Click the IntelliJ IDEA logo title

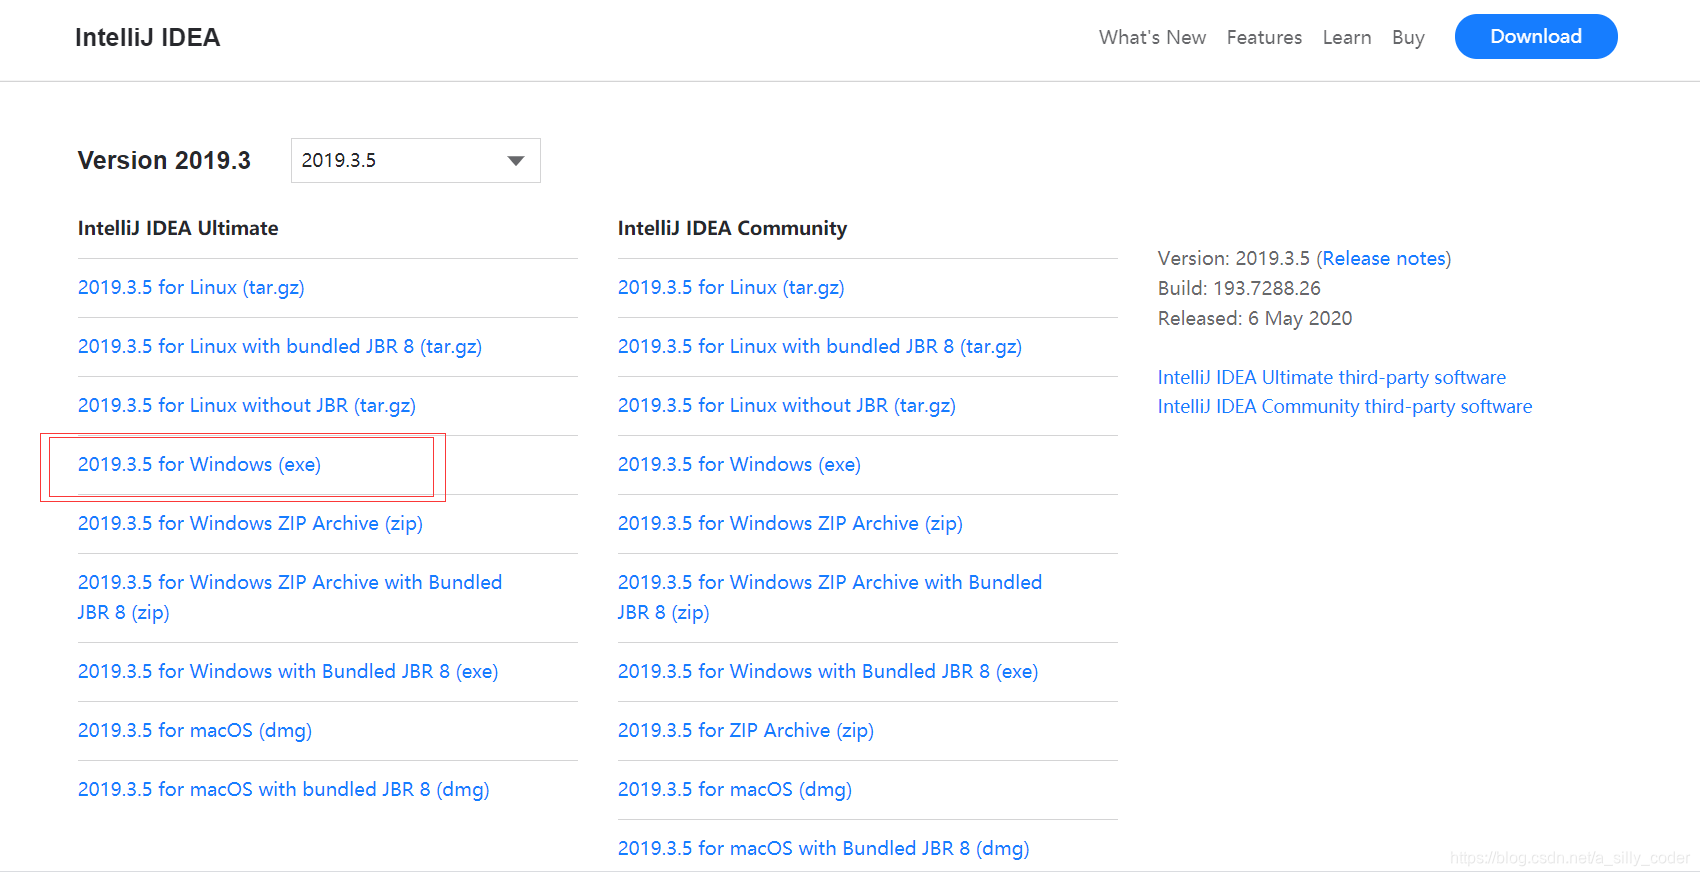pos(147,37)
